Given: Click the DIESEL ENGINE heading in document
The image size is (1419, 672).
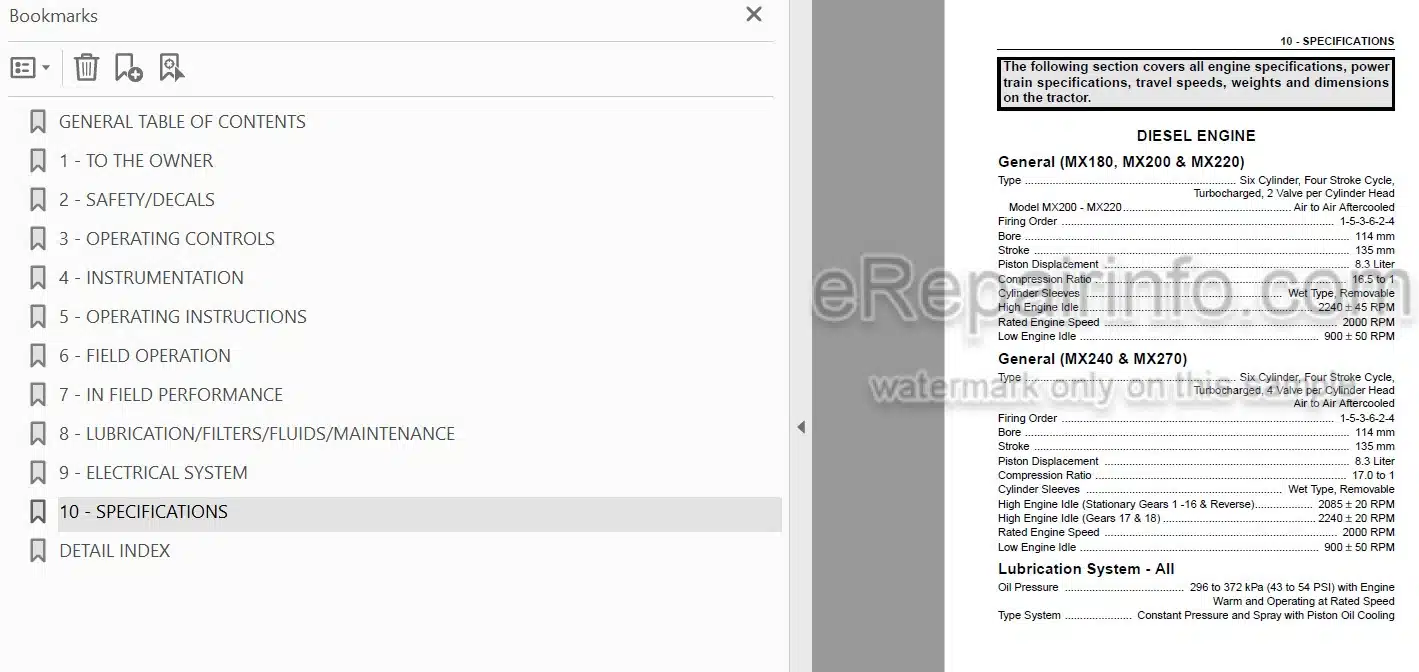Looking at the screenshot, I should (1196, 136).
